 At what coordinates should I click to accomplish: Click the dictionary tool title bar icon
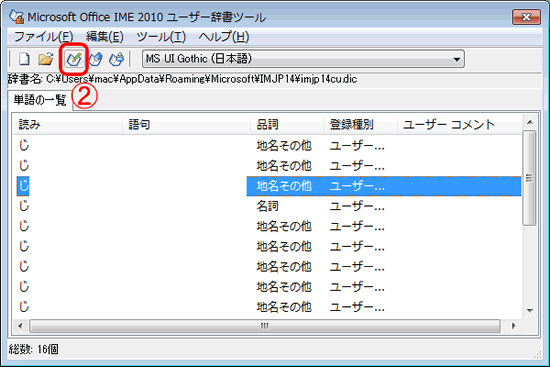[16, 16]
